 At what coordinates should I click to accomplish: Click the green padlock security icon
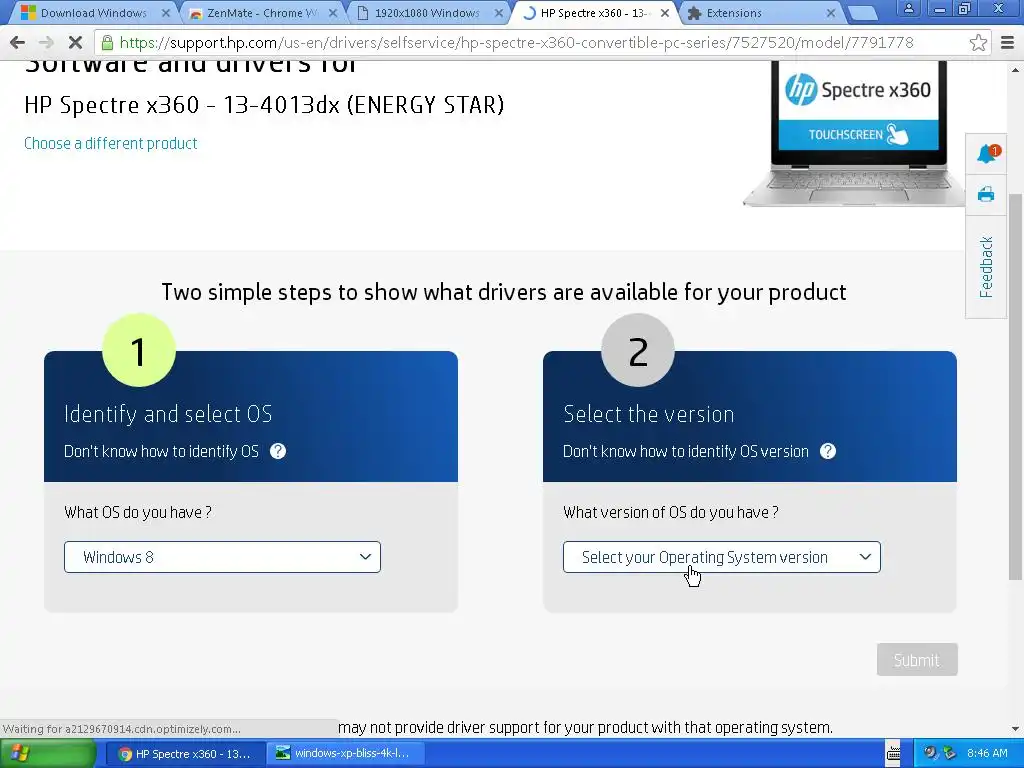106,43
